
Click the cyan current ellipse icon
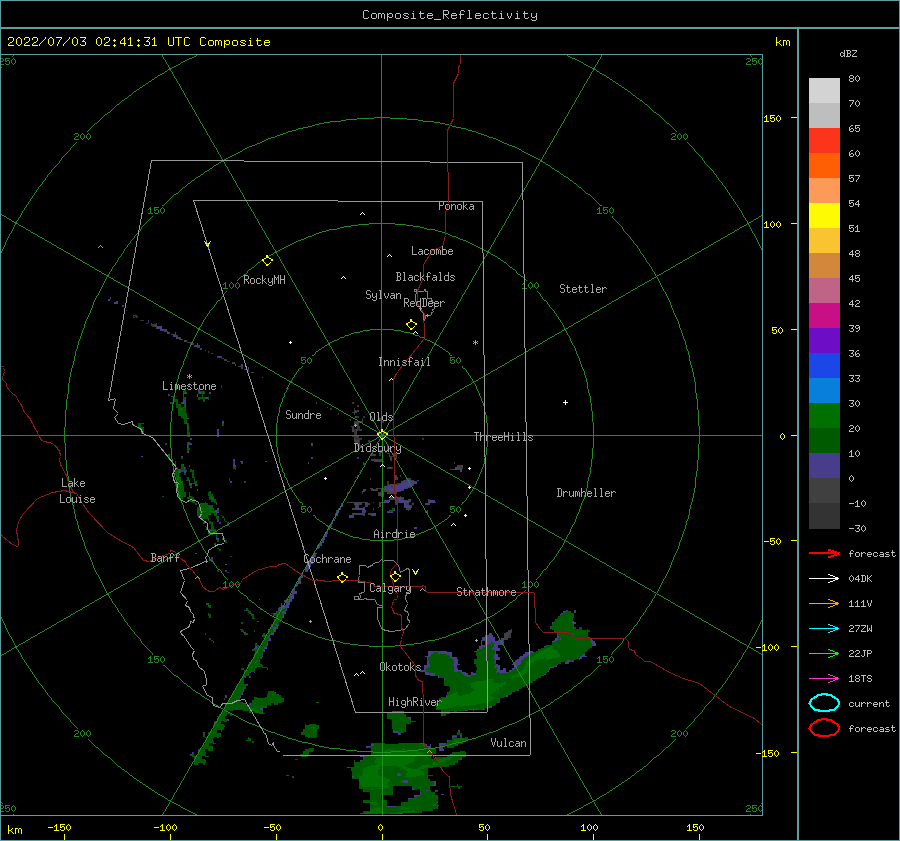click(824, 703)
